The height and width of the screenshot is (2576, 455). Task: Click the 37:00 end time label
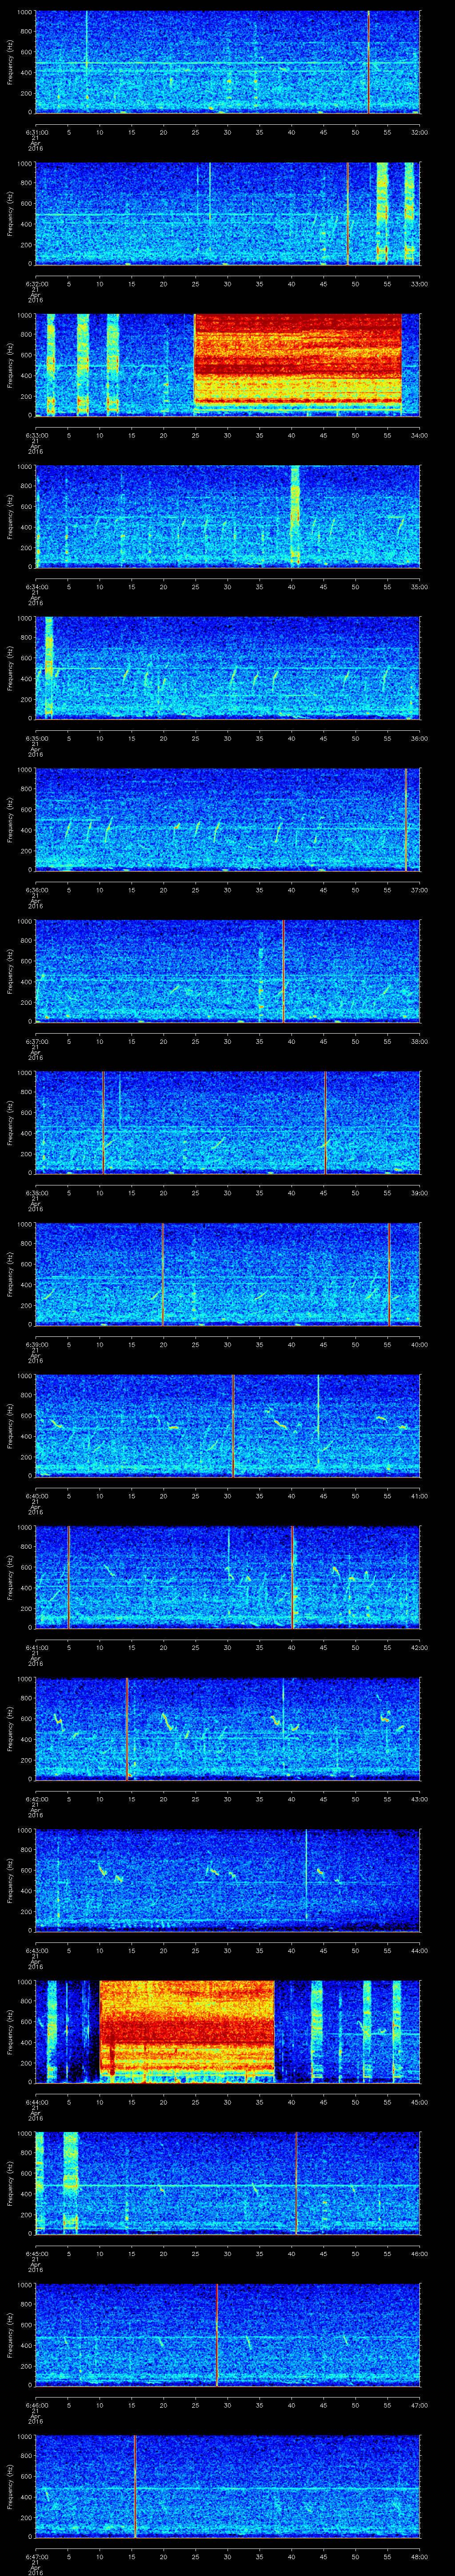click(x=419, y=890)
